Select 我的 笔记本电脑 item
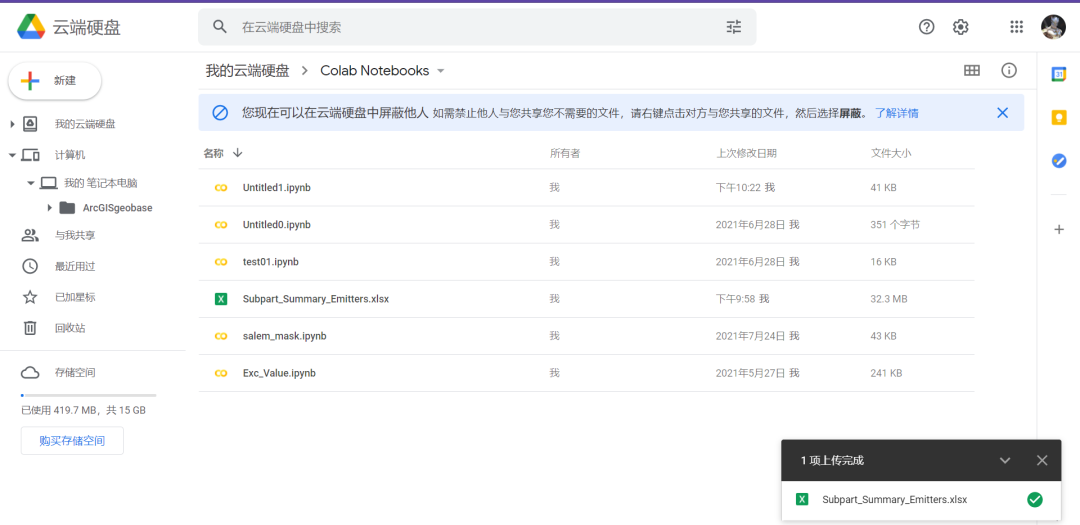The width and height of the screenshot is (1080, 525). point(101,183)
